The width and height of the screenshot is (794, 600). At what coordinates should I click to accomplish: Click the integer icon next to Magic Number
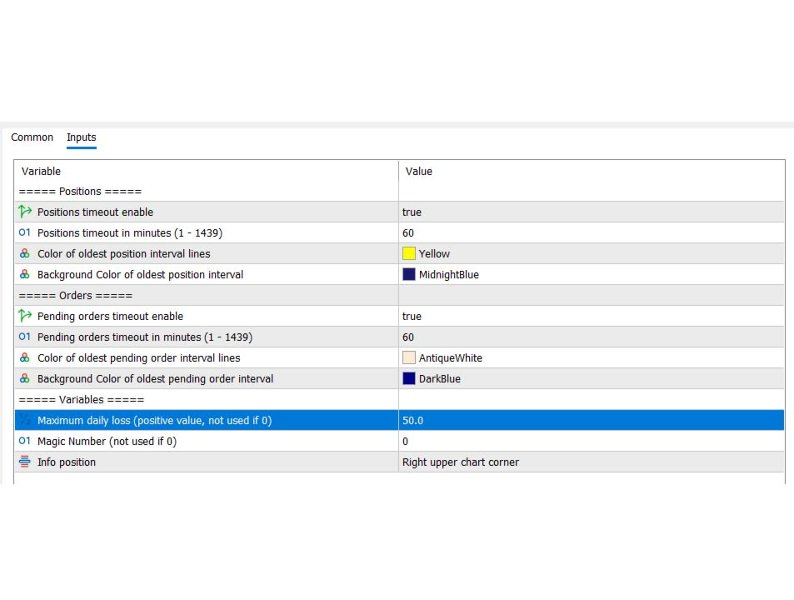click(24, 441)
